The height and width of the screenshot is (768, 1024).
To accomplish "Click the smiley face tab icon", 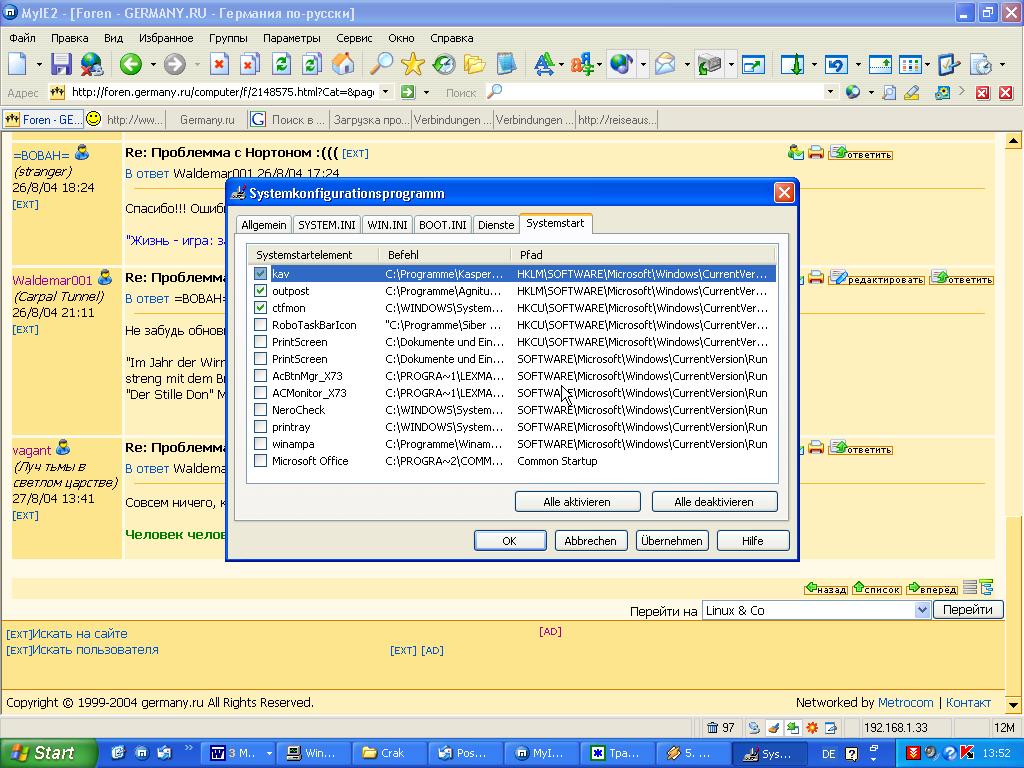I will 93,119.
